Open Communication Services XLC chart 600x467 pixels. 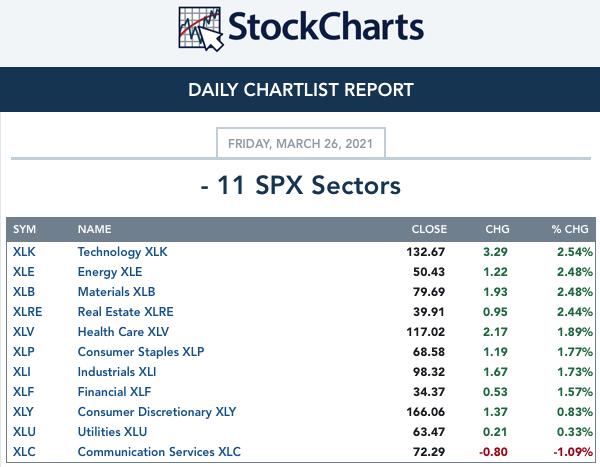159,452
